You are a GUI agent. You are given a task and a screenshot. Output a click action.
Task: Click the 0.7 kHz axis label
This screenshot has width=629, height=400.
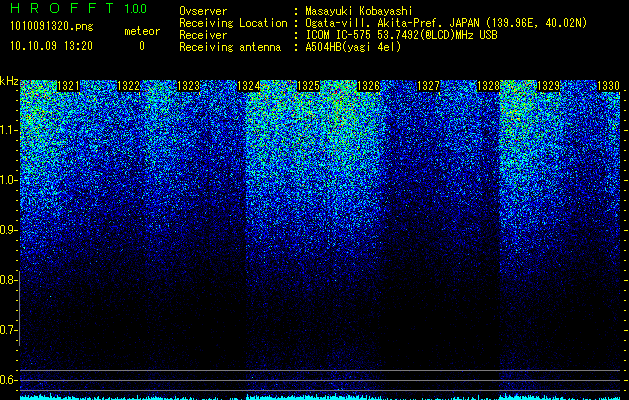[8, 330]
